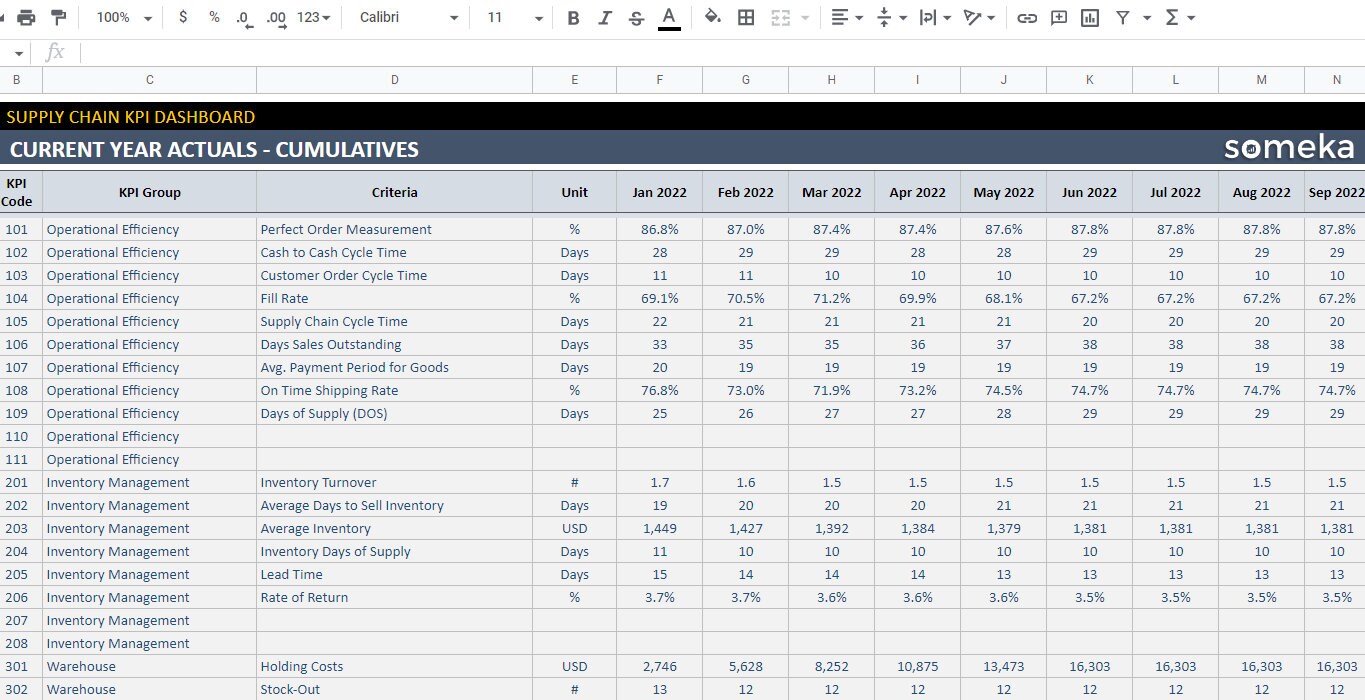Format values as percent

coord(211,17)
